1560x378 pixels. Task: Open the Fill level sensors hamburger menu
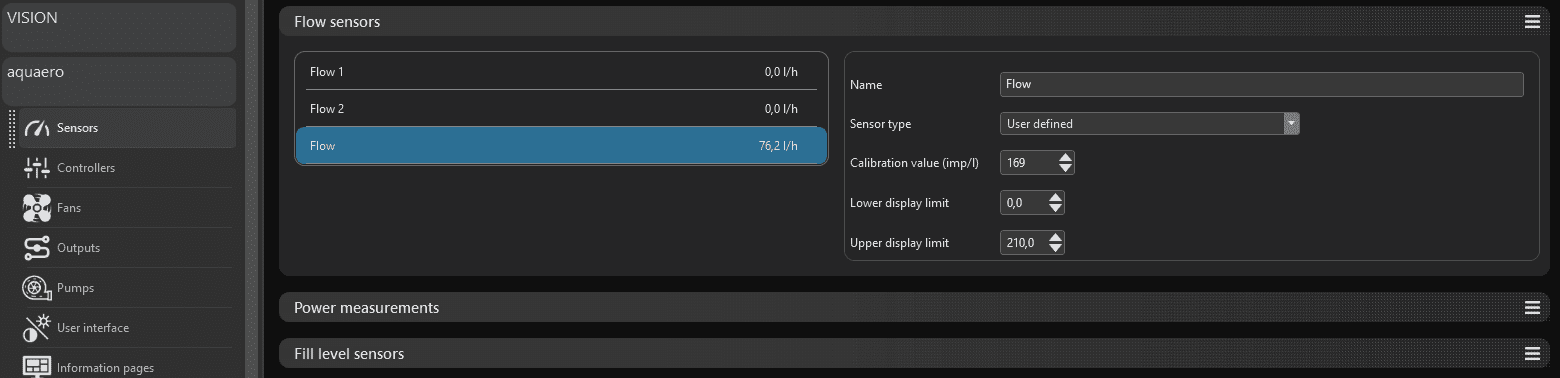(x=1532, y=354)
